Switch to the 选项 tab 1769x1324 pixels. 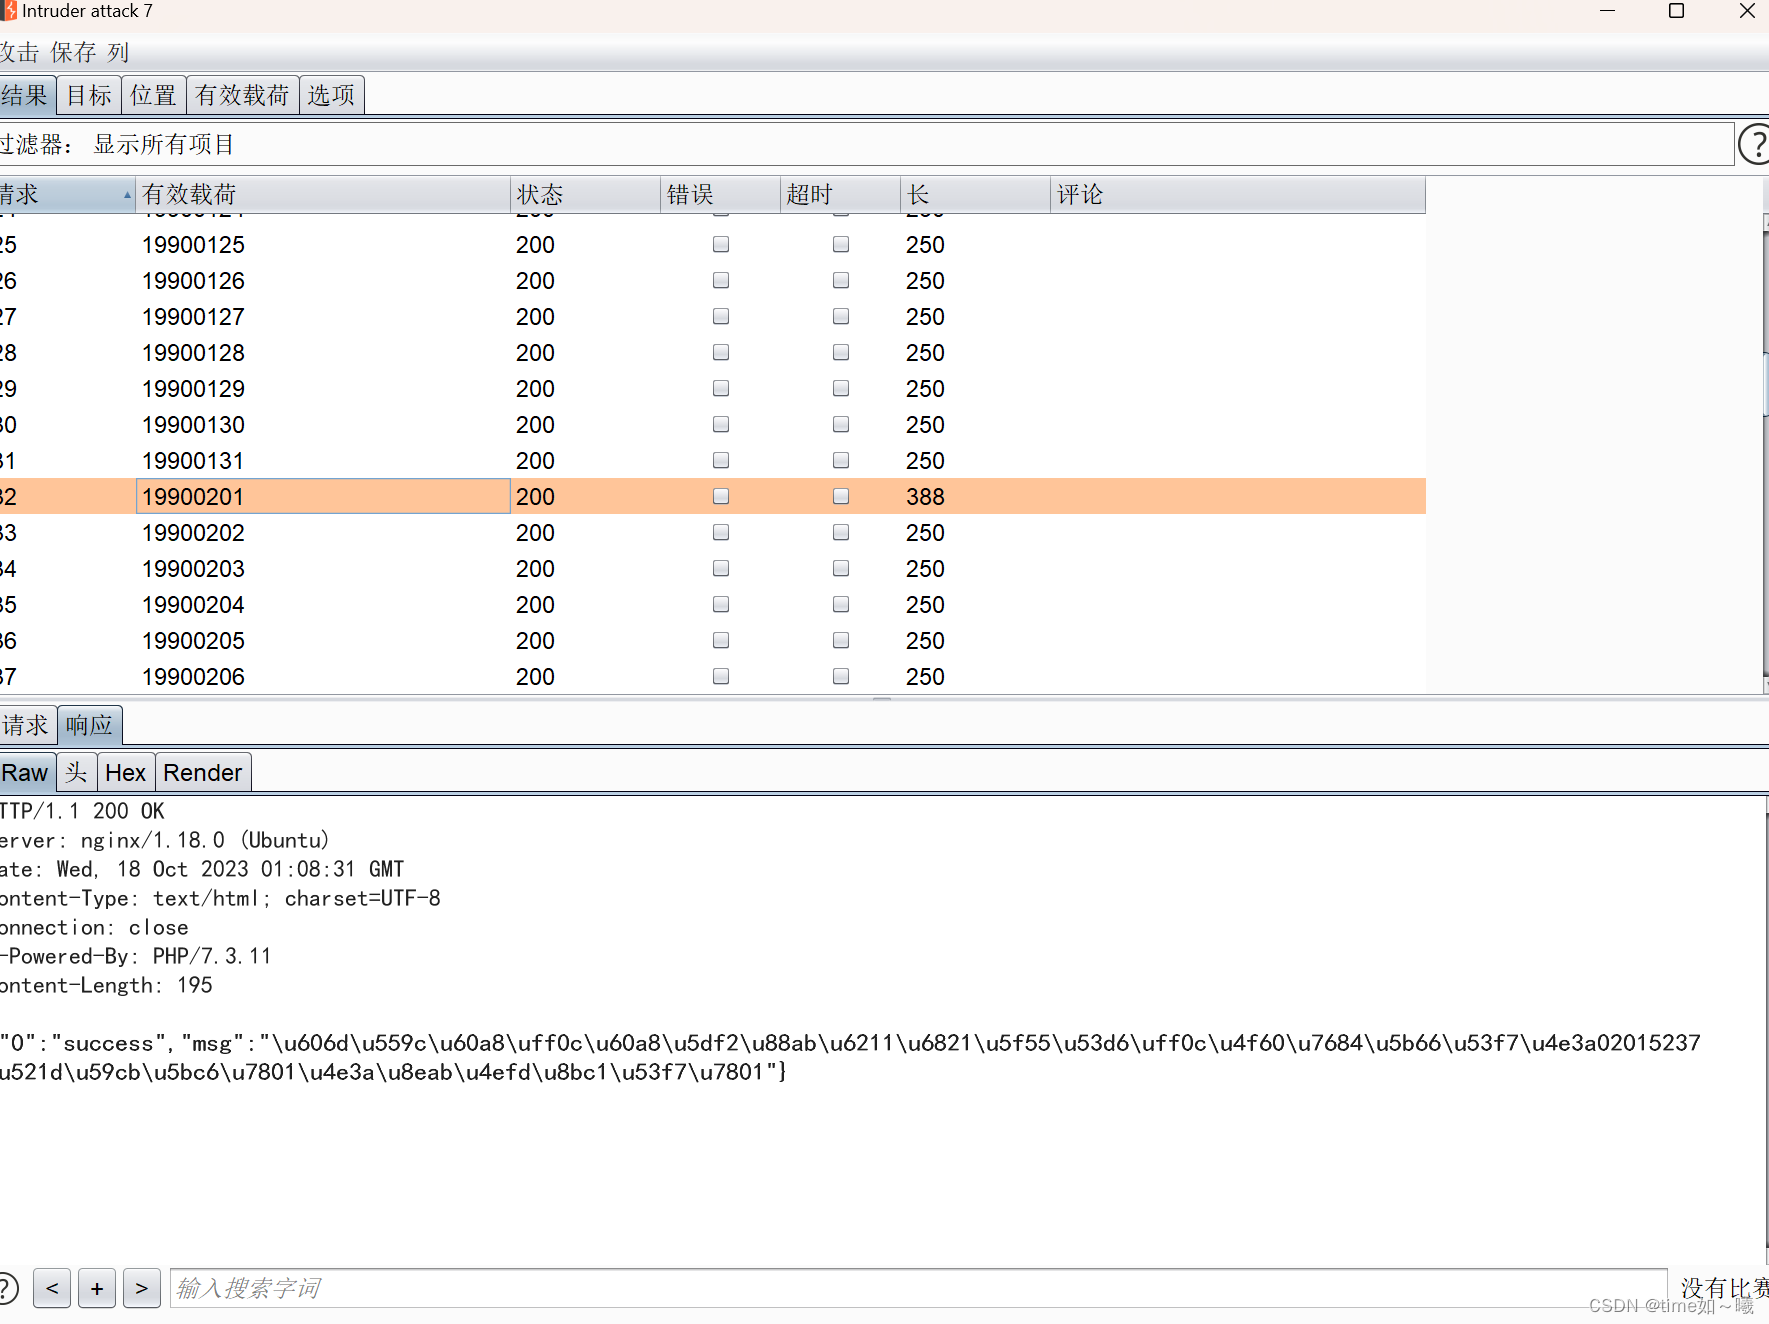331,95
